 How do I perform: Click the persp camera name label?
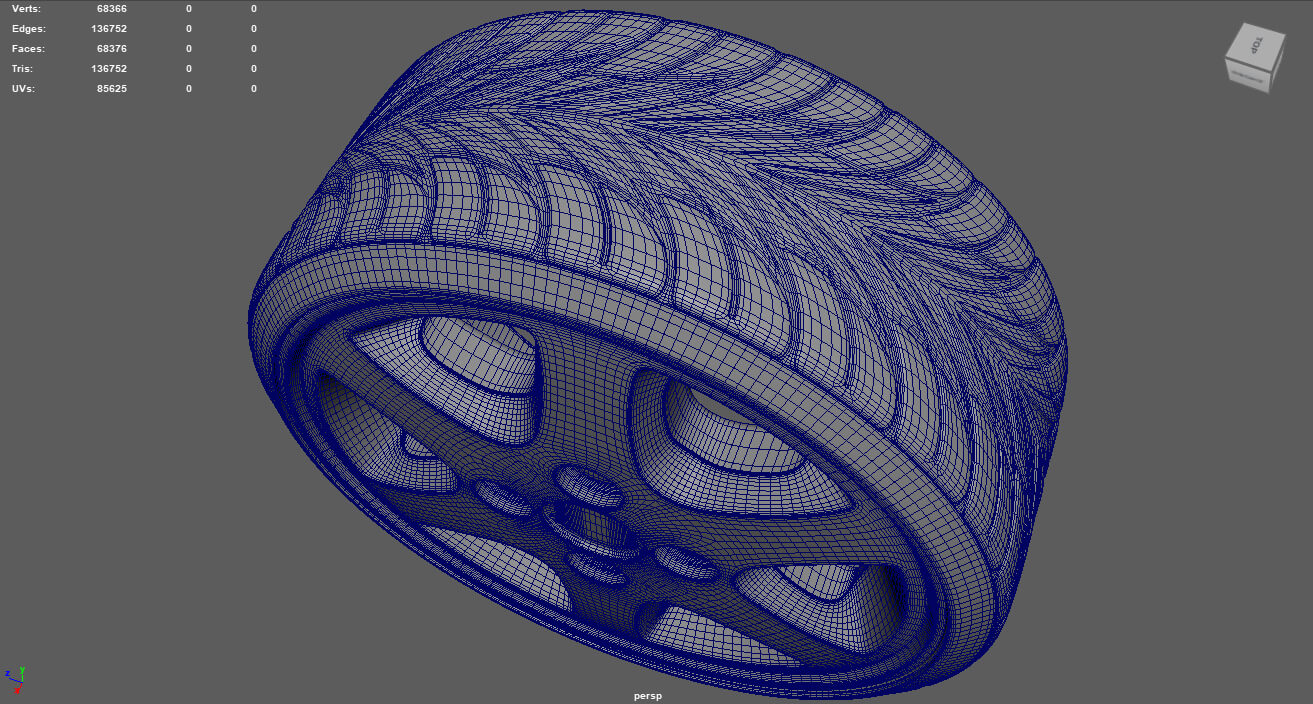[x=648, y=696]
